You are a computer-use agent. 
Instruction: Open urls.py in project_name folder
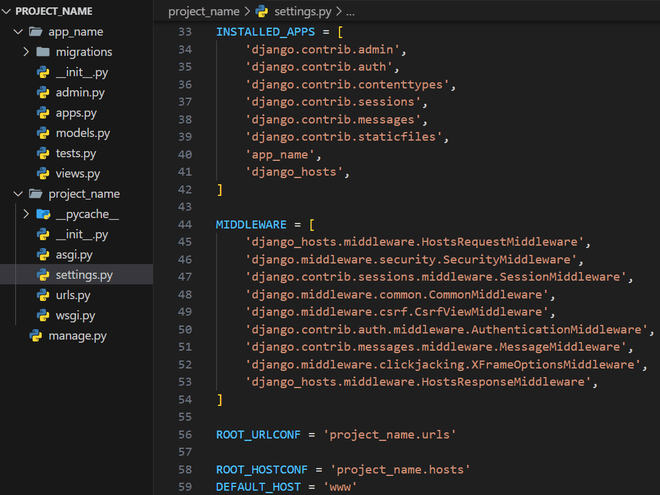72,295
